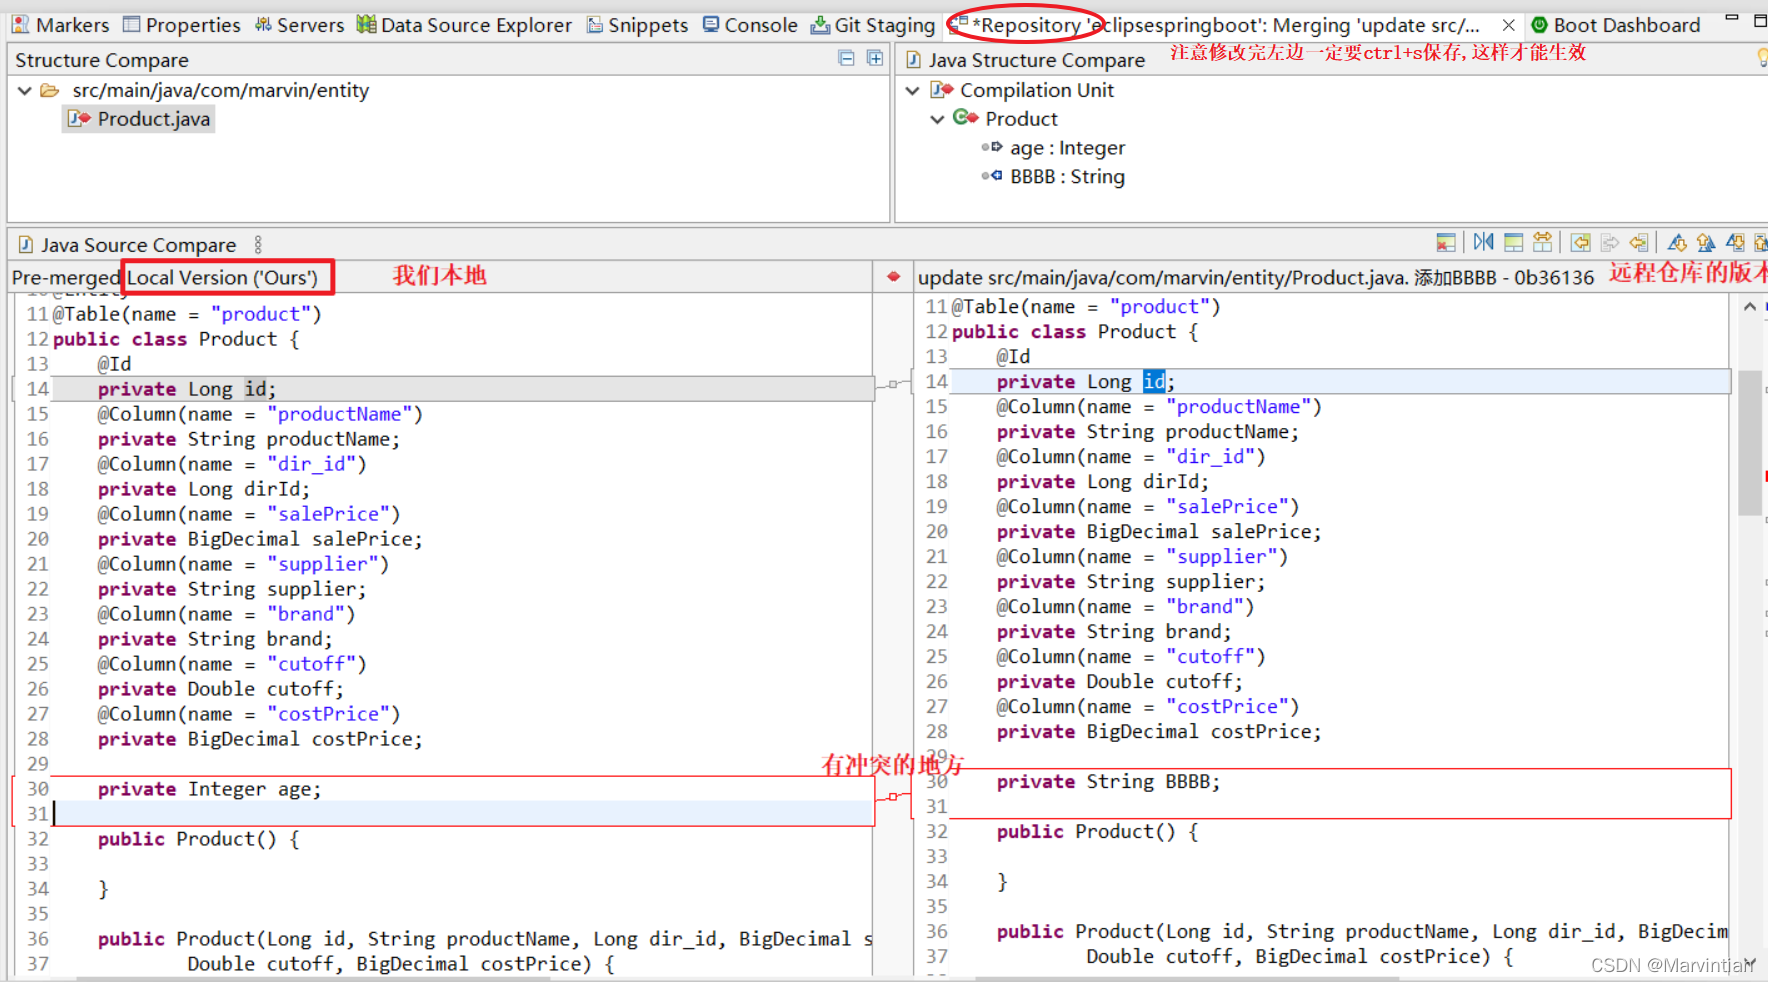The height and width of the screenshot is (982, 1768).
Task: Select Product.java in Structure Compare
Action: tap(139, 119)
